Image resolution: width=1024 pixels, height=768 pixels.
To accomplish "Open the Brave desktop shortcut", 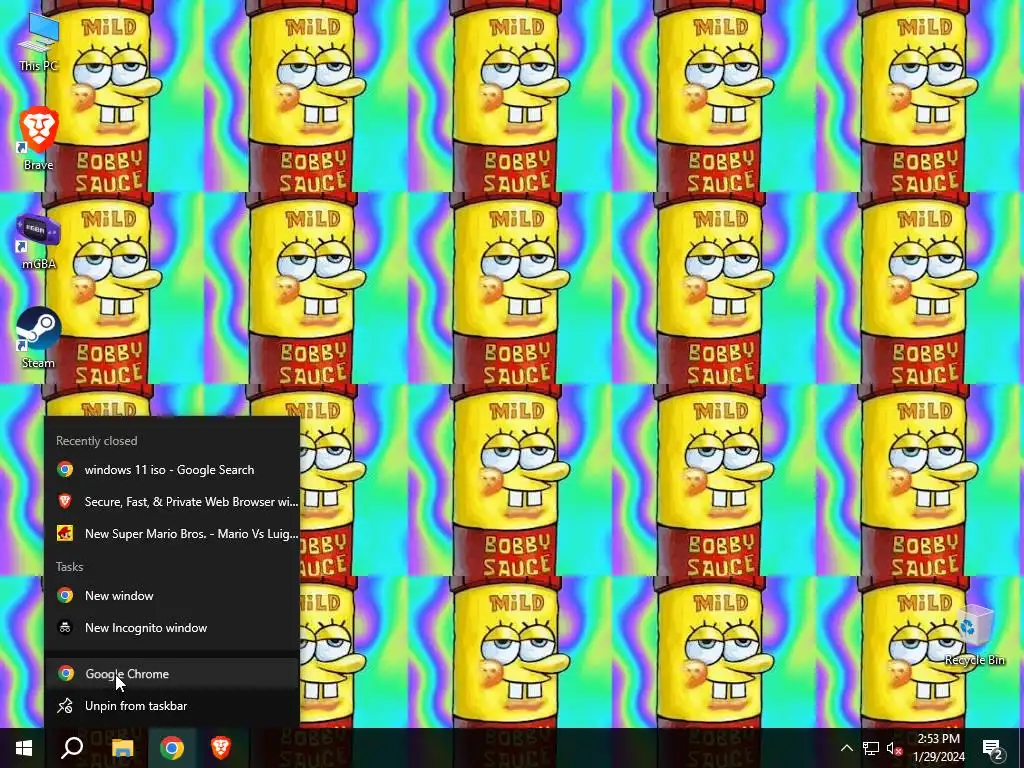I will pyautogui.click(x=39, y=138).
